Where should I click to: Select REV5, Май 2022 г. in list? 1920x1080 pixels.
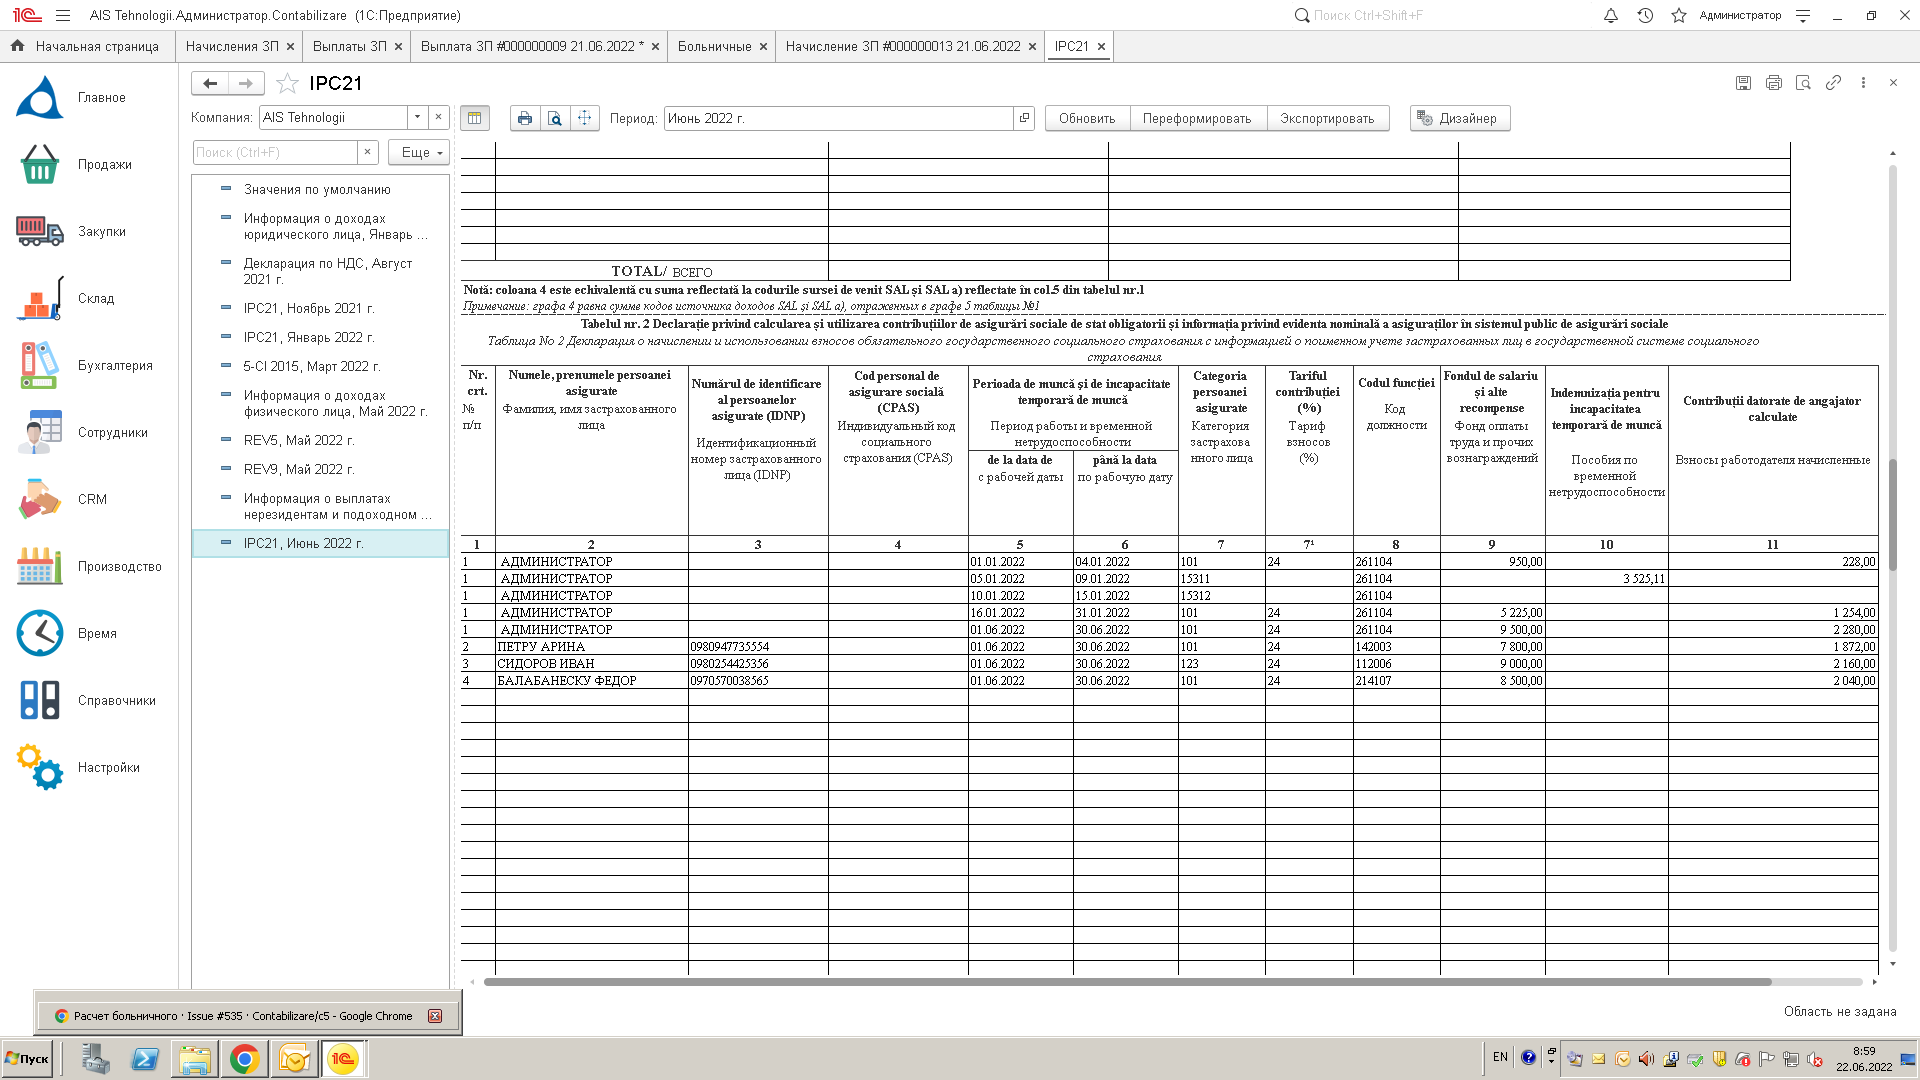click(x=299, y=440)
